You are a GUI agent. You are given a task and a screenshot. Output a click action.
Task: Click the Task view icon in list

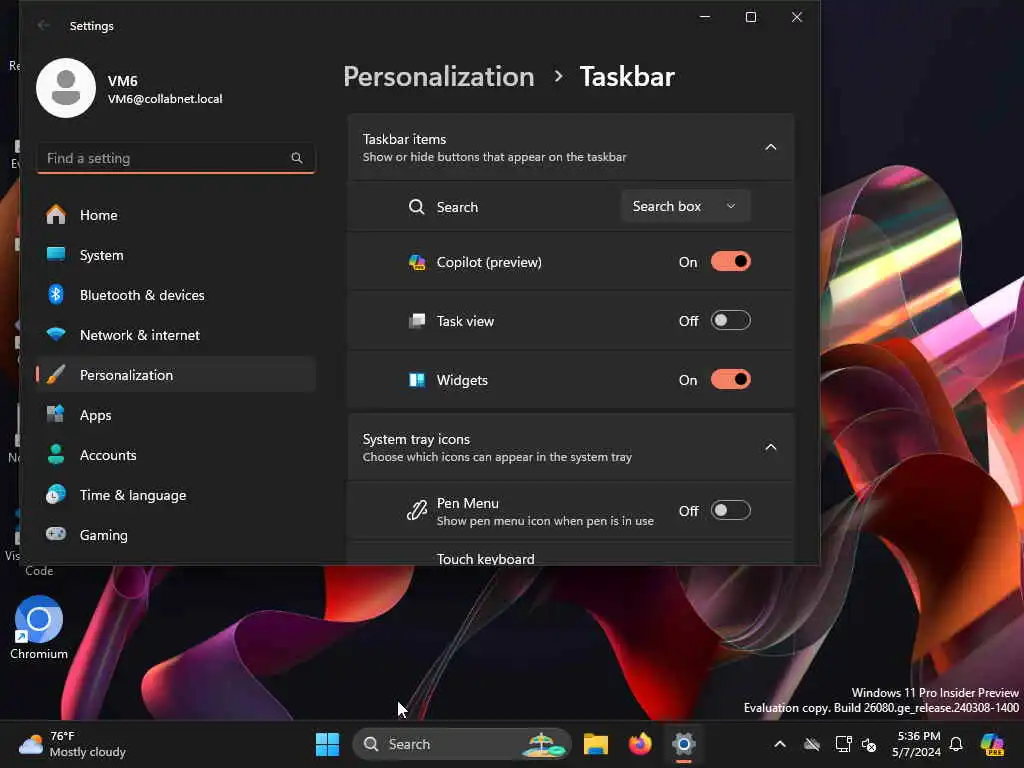tap(417, 321)
